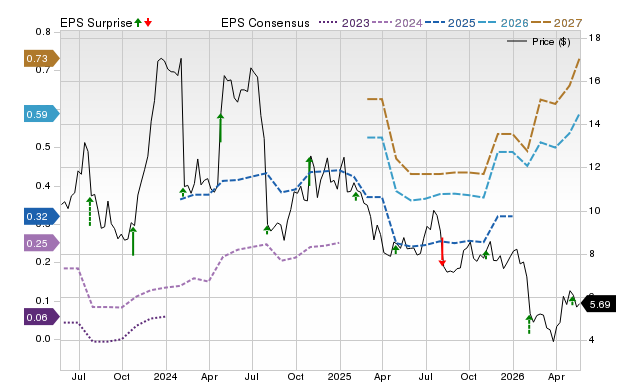
Task: Click the 8 label on the price axis
Action: [592, 254]
